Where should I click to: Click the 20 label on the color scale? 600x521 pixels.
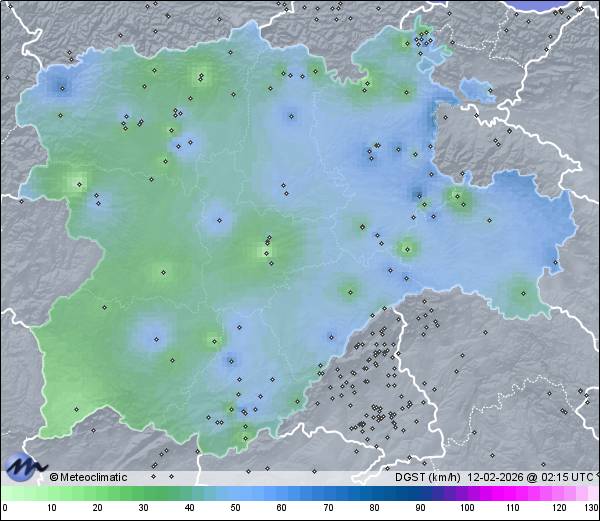pyautogui.click(x=97, y=508)
